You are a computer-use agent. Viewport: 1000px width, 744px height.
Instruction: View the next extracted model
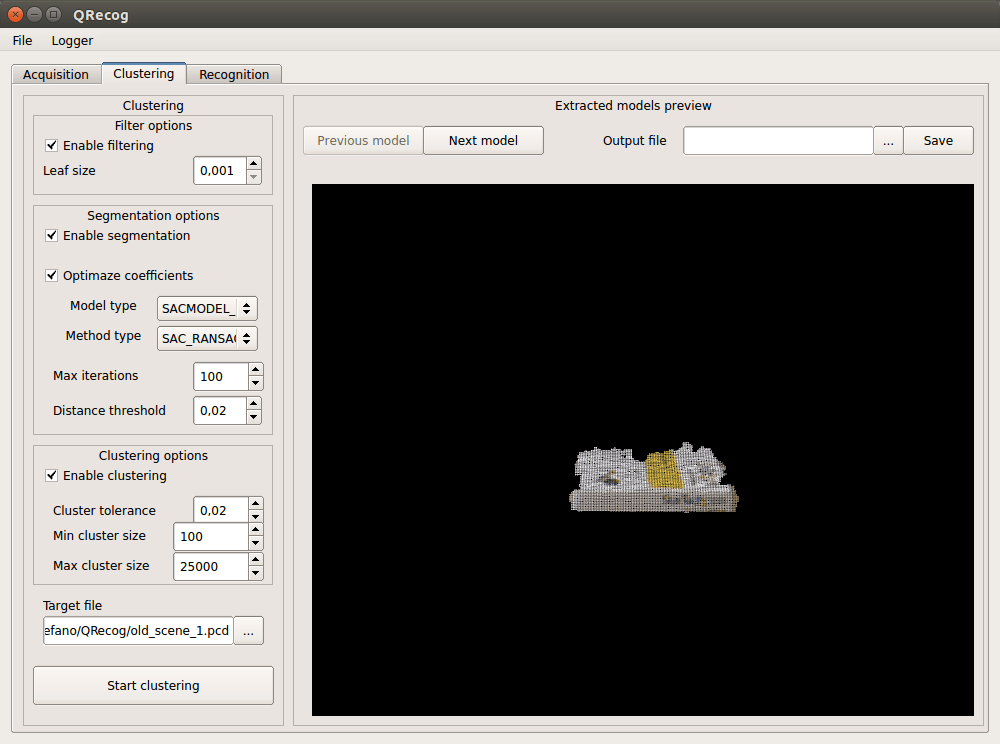point(483,140)
